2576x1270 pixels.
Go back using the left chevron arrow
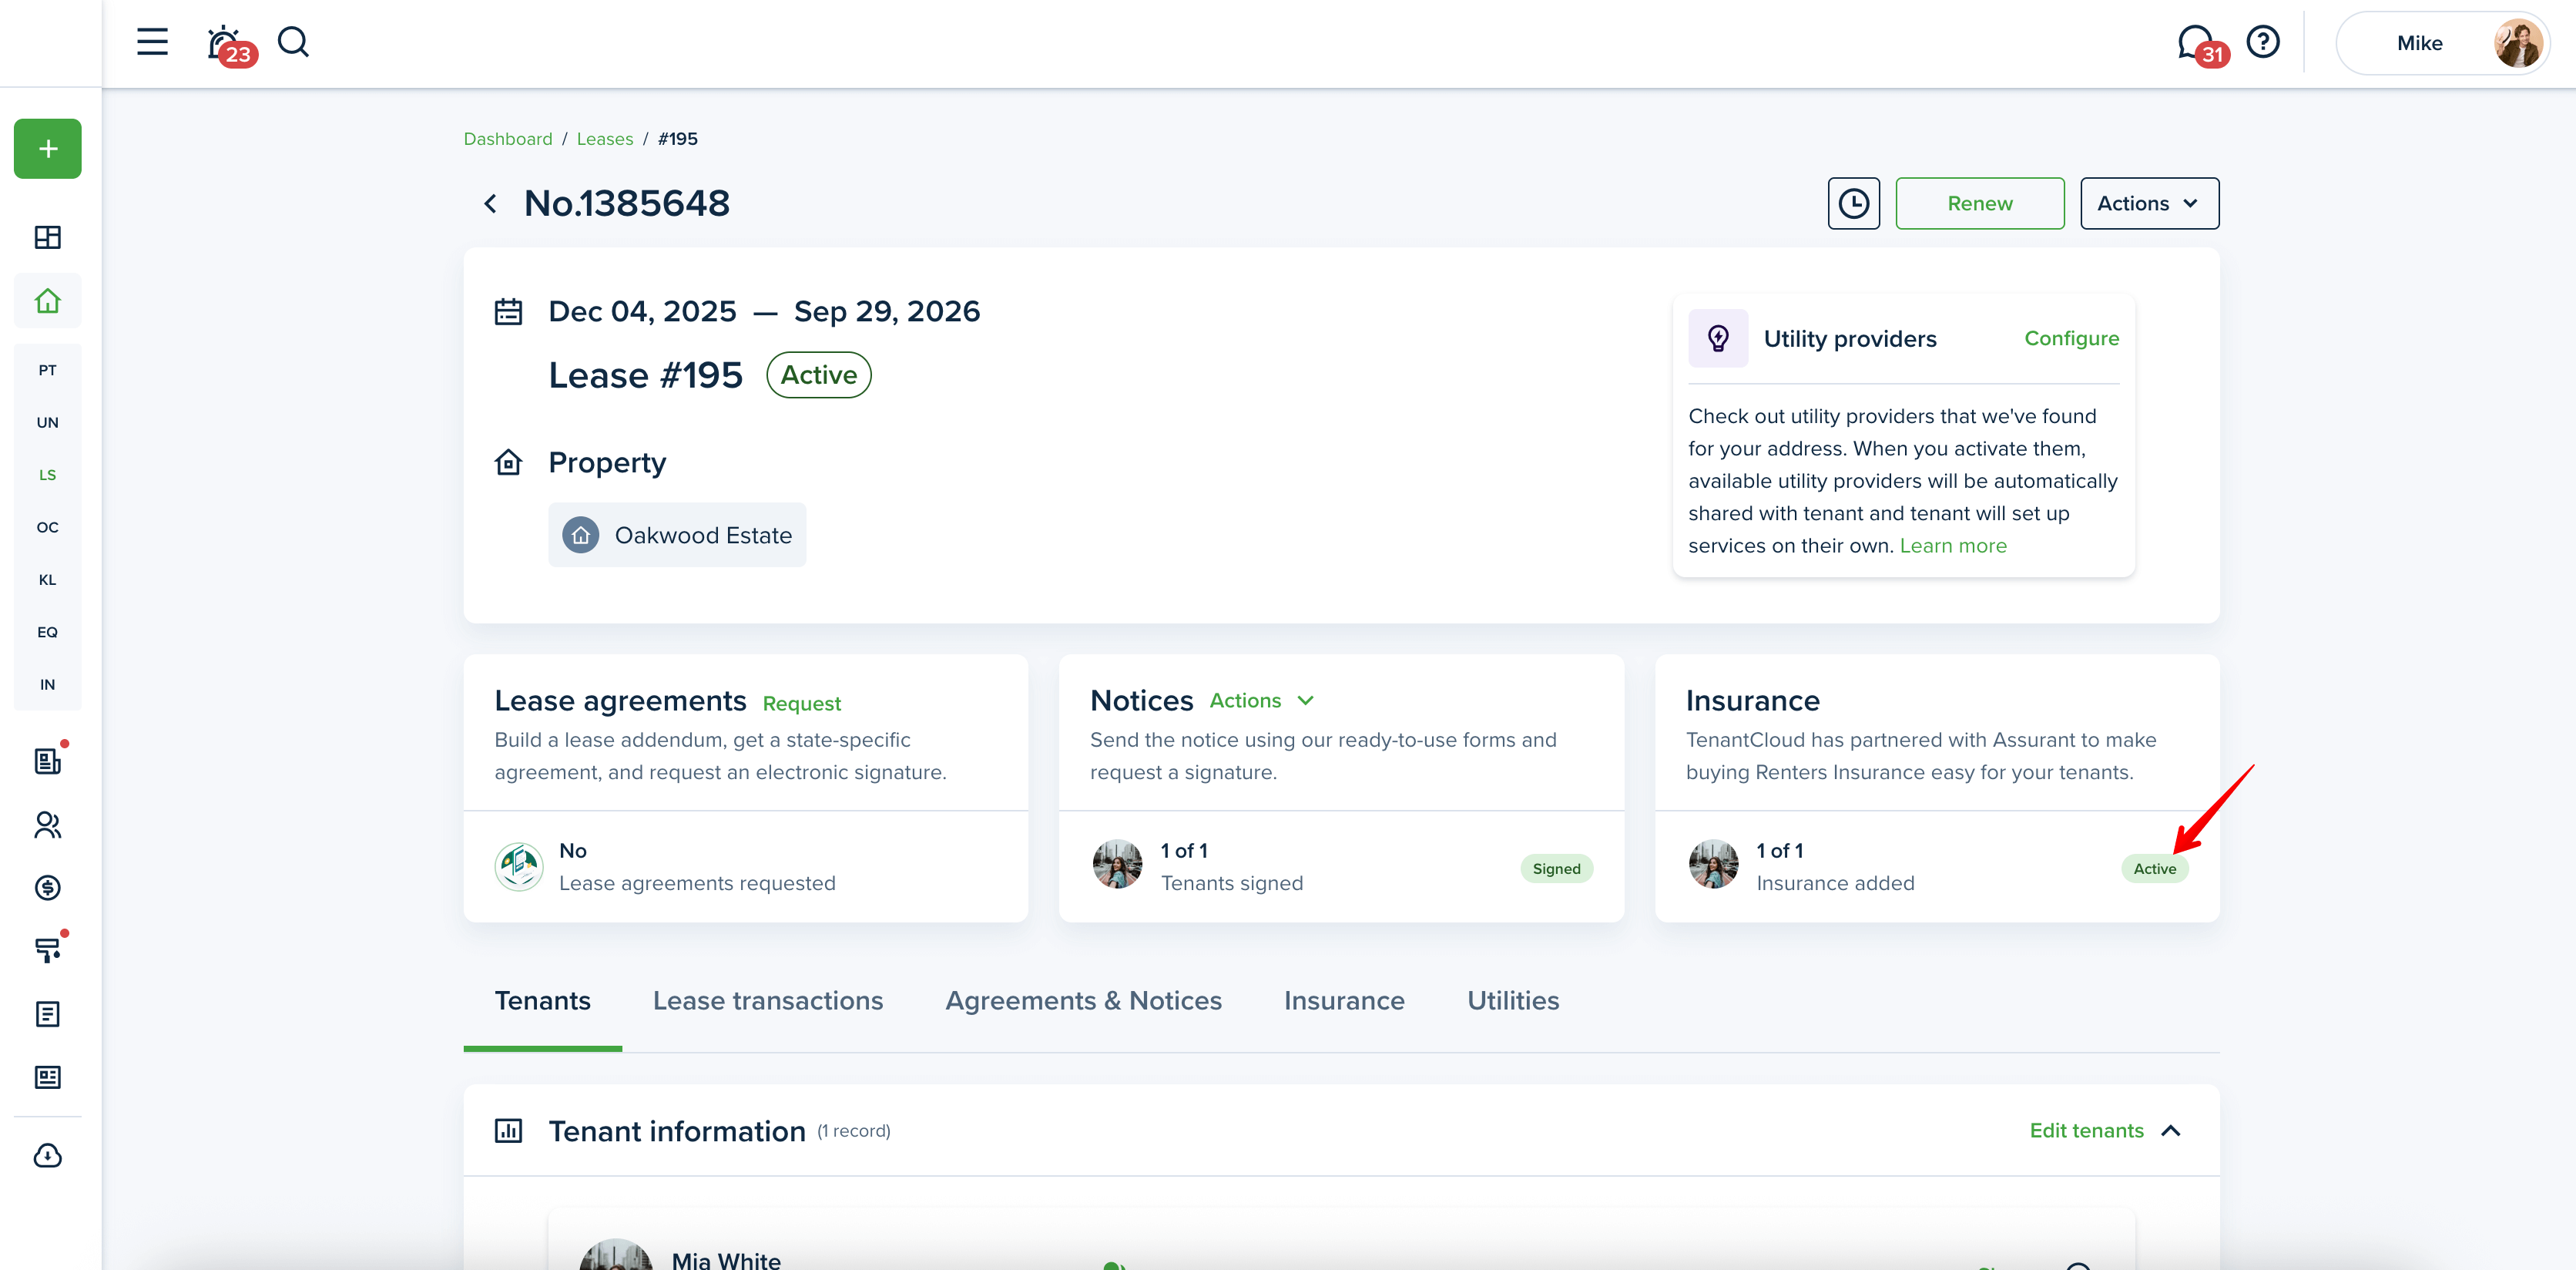[490, 204]
